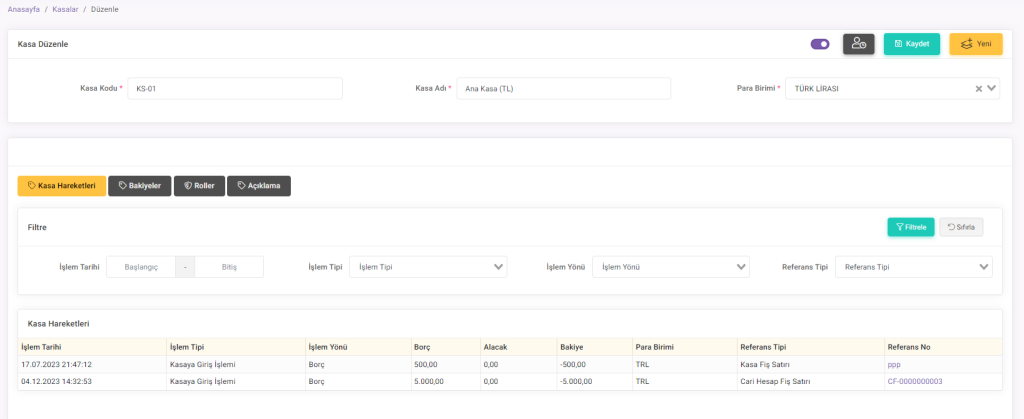Click into the Kasa Adı field
The height and width of the screenshot is (419, 1024).
(x=563, y=88)
